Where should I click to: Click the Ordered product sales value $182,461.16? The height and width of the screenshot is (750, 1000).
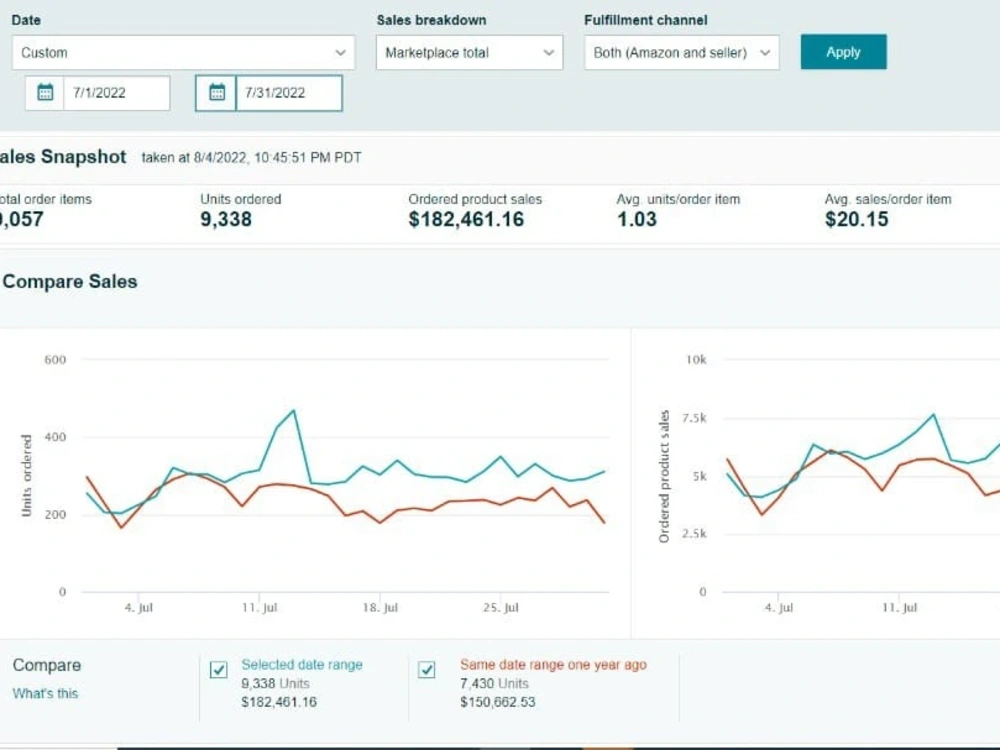466,219
